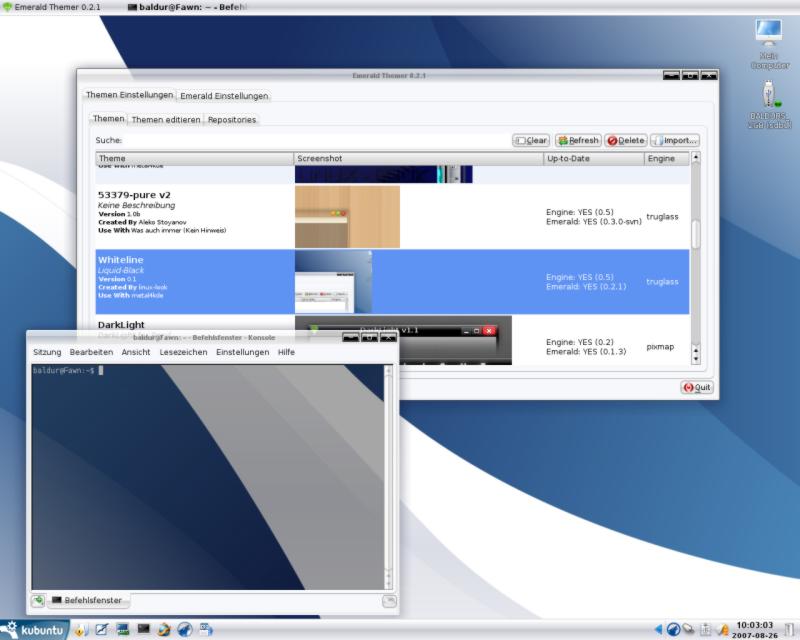Click the panel hide handle at the right edge
This screenshot has height=640, width=800.
(x=789, y=630)
